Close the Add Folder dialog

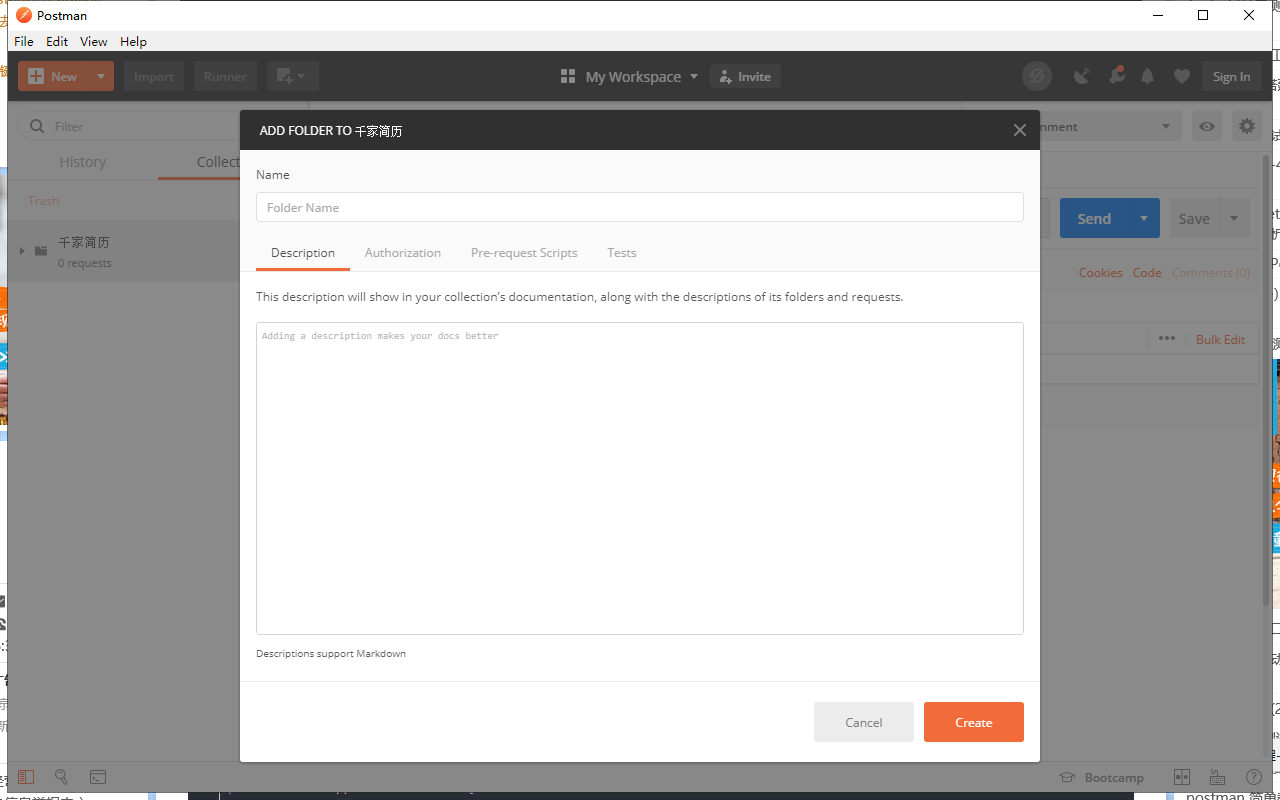pos(1020,130)
